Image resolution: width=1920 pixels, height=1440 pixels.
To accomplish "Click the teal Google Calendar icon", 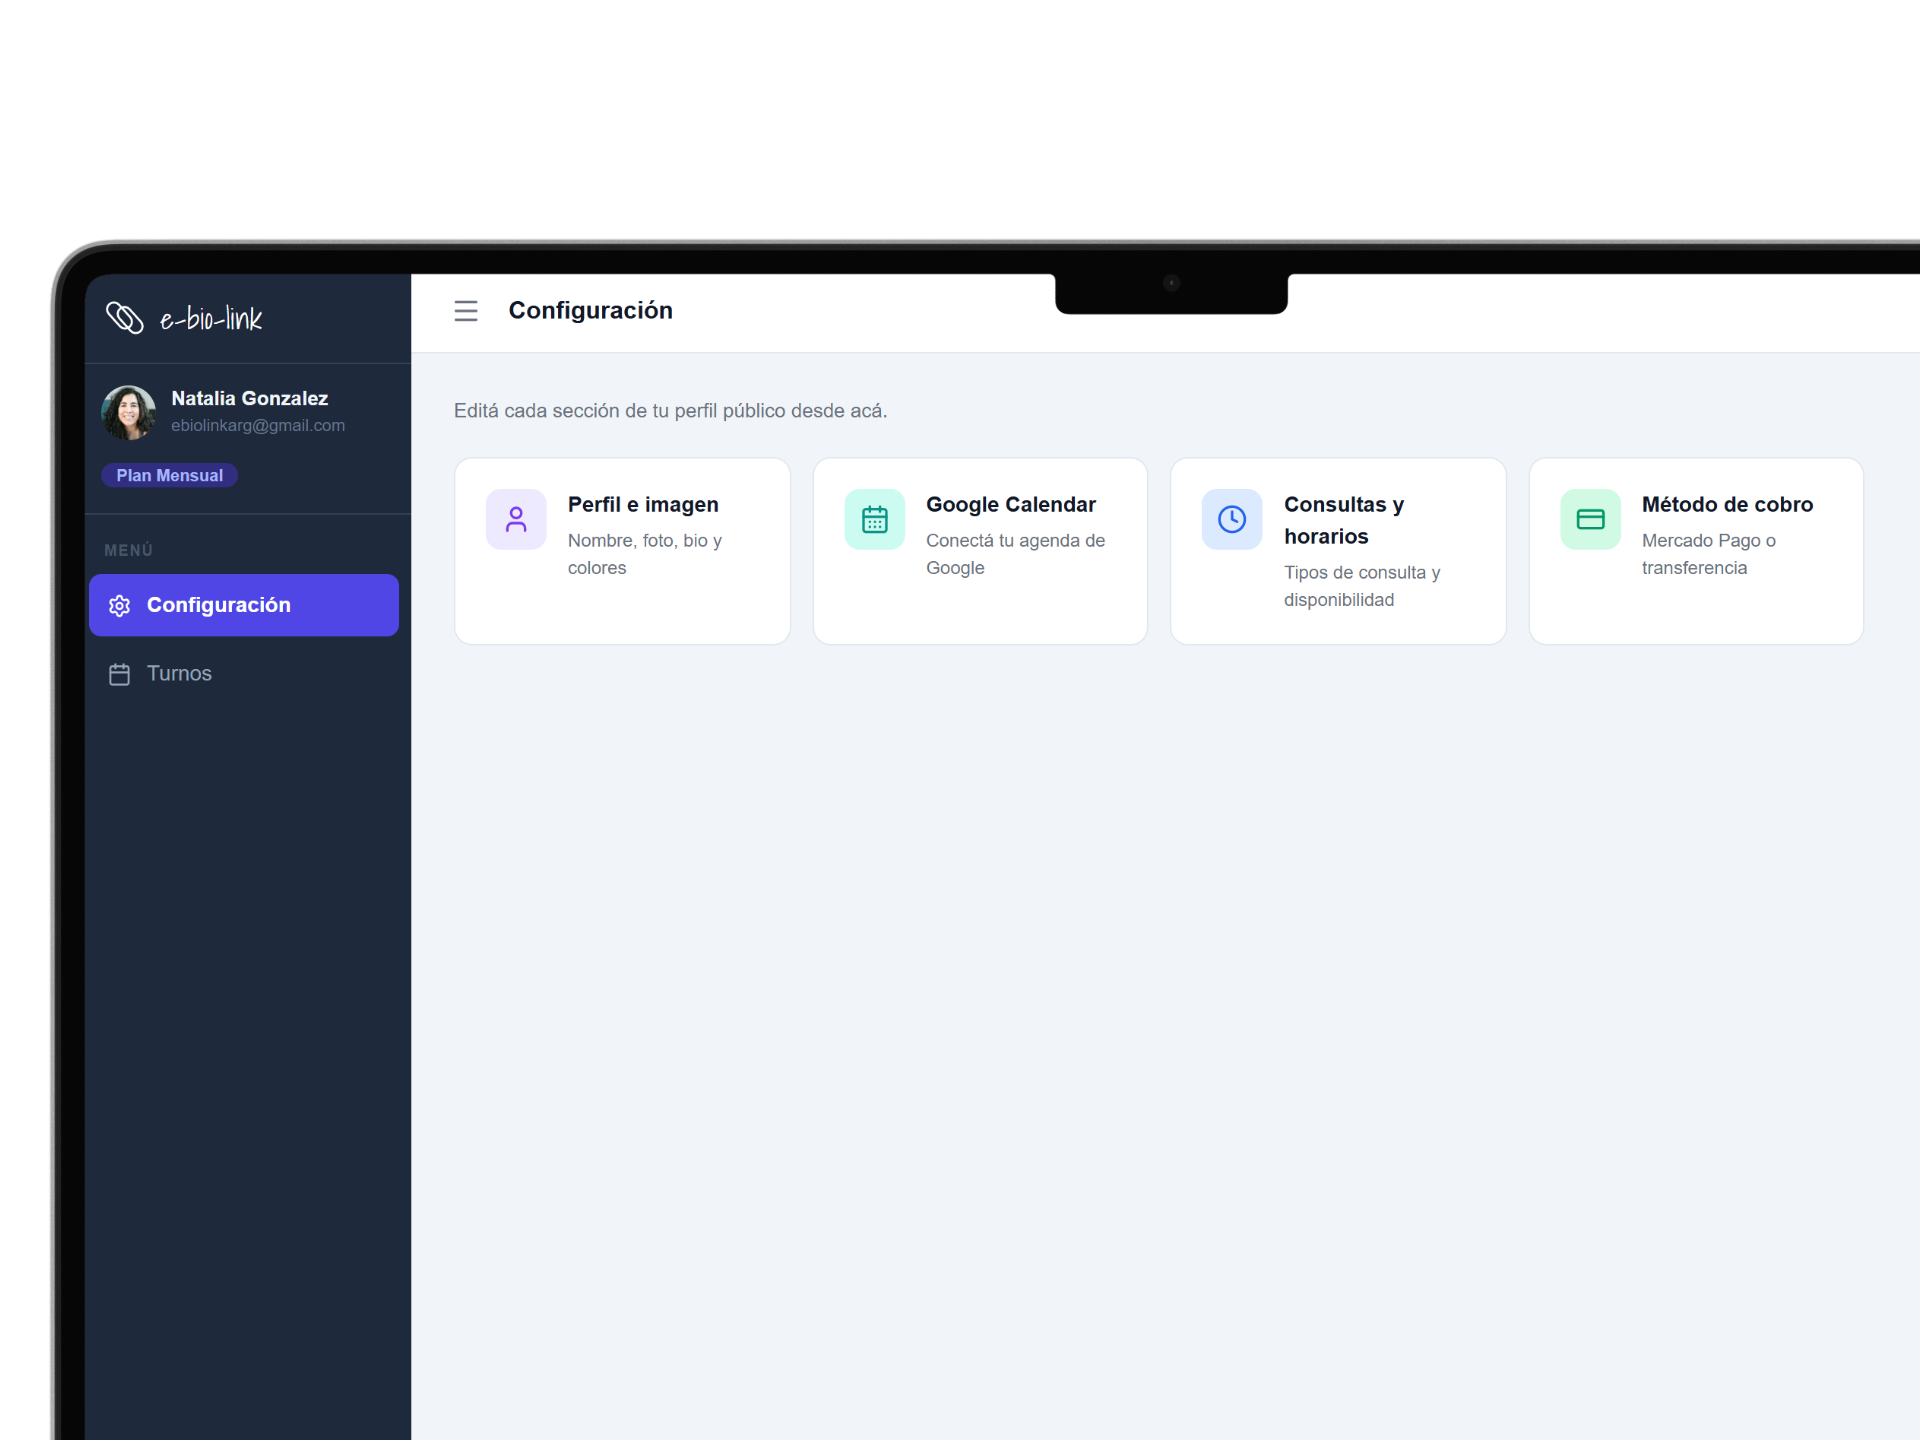I will click(874, 519).
